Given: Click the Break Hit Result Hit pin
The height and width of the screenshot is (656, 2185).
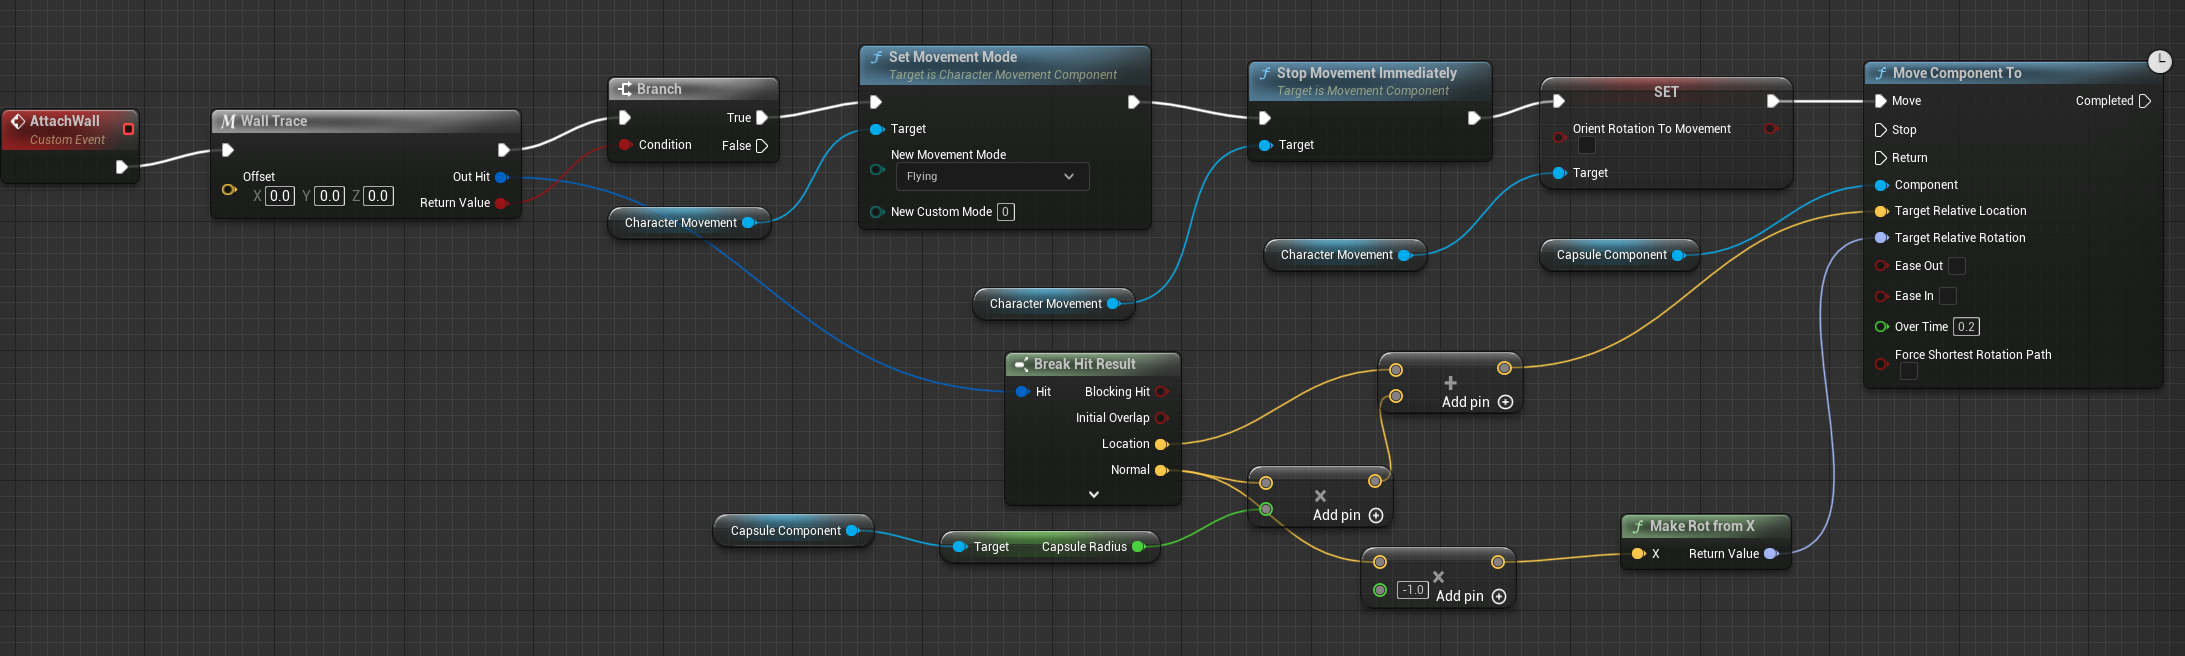Looking at the screenshot, I should tap(1022, 392).
